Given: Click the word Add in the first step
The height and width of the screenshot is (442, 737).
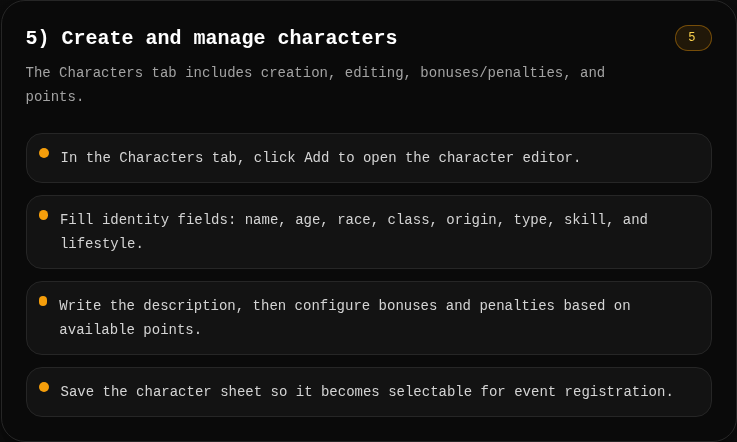Looking at the screenshot, I should 316,158.
